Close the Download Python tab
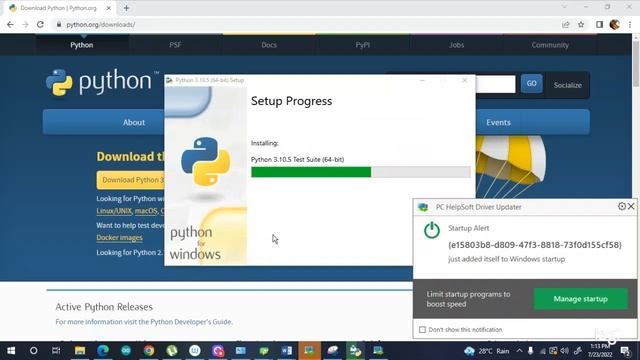The width and height of the screenshot is (640, 360). 109,8
